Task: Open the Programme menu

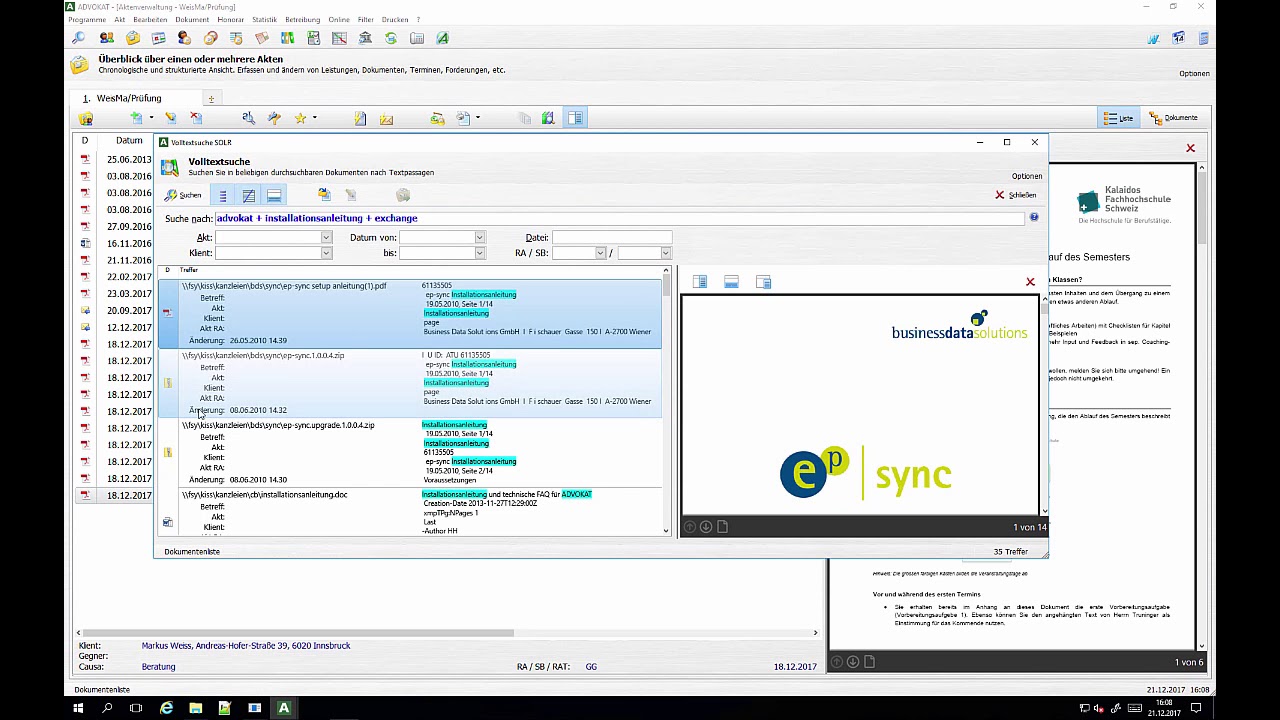Action: tap(88, 20)
